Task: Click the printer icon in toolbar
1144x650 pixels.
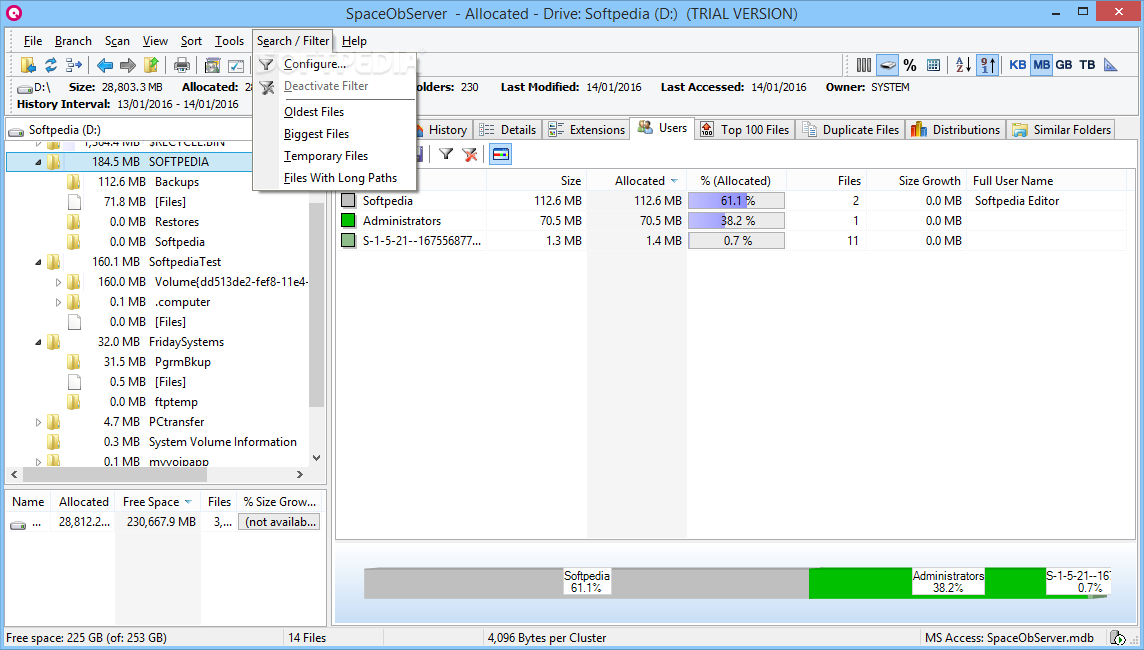Action: 182,66
